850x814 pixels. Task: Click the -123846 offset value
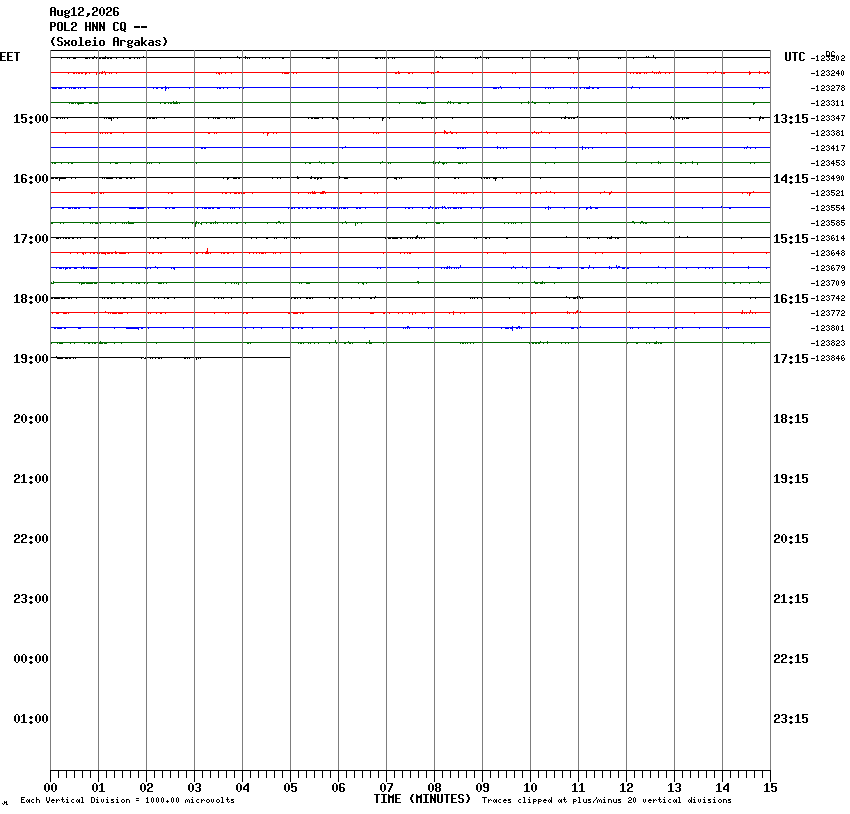pos(828,359)
